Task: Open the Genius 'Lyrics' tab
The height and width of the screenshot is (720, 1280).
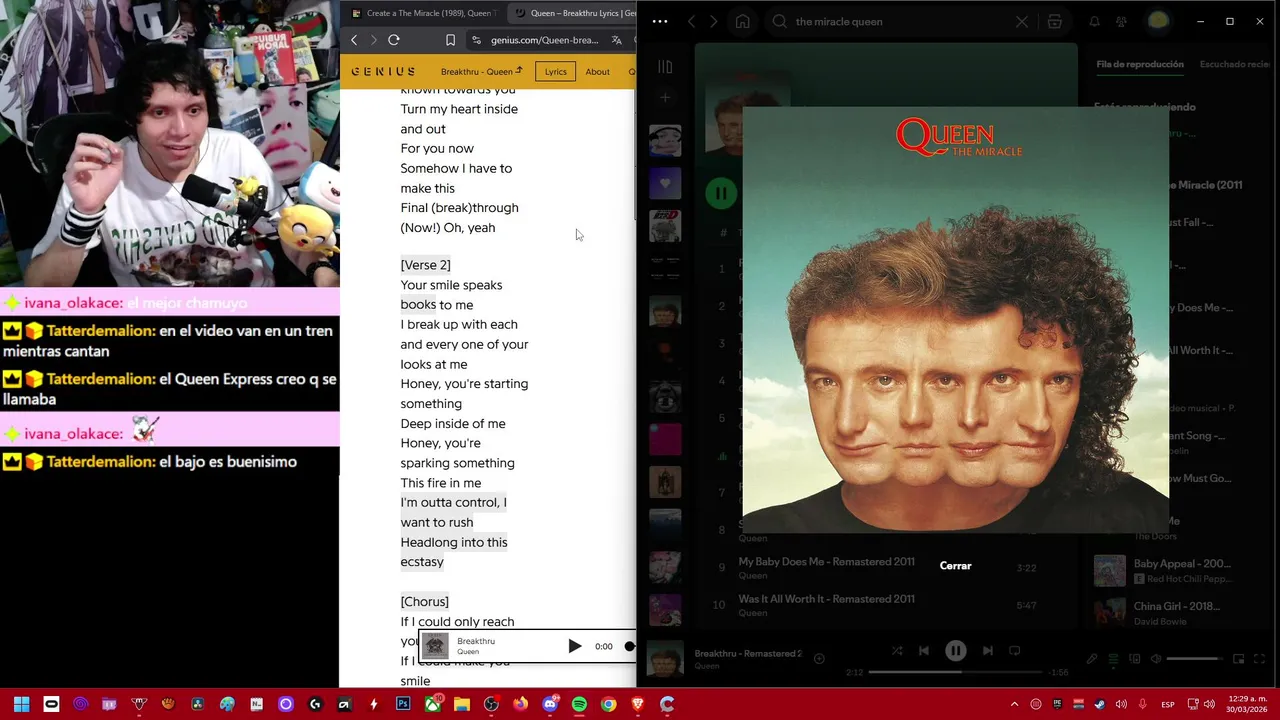Action: [555, 71]
